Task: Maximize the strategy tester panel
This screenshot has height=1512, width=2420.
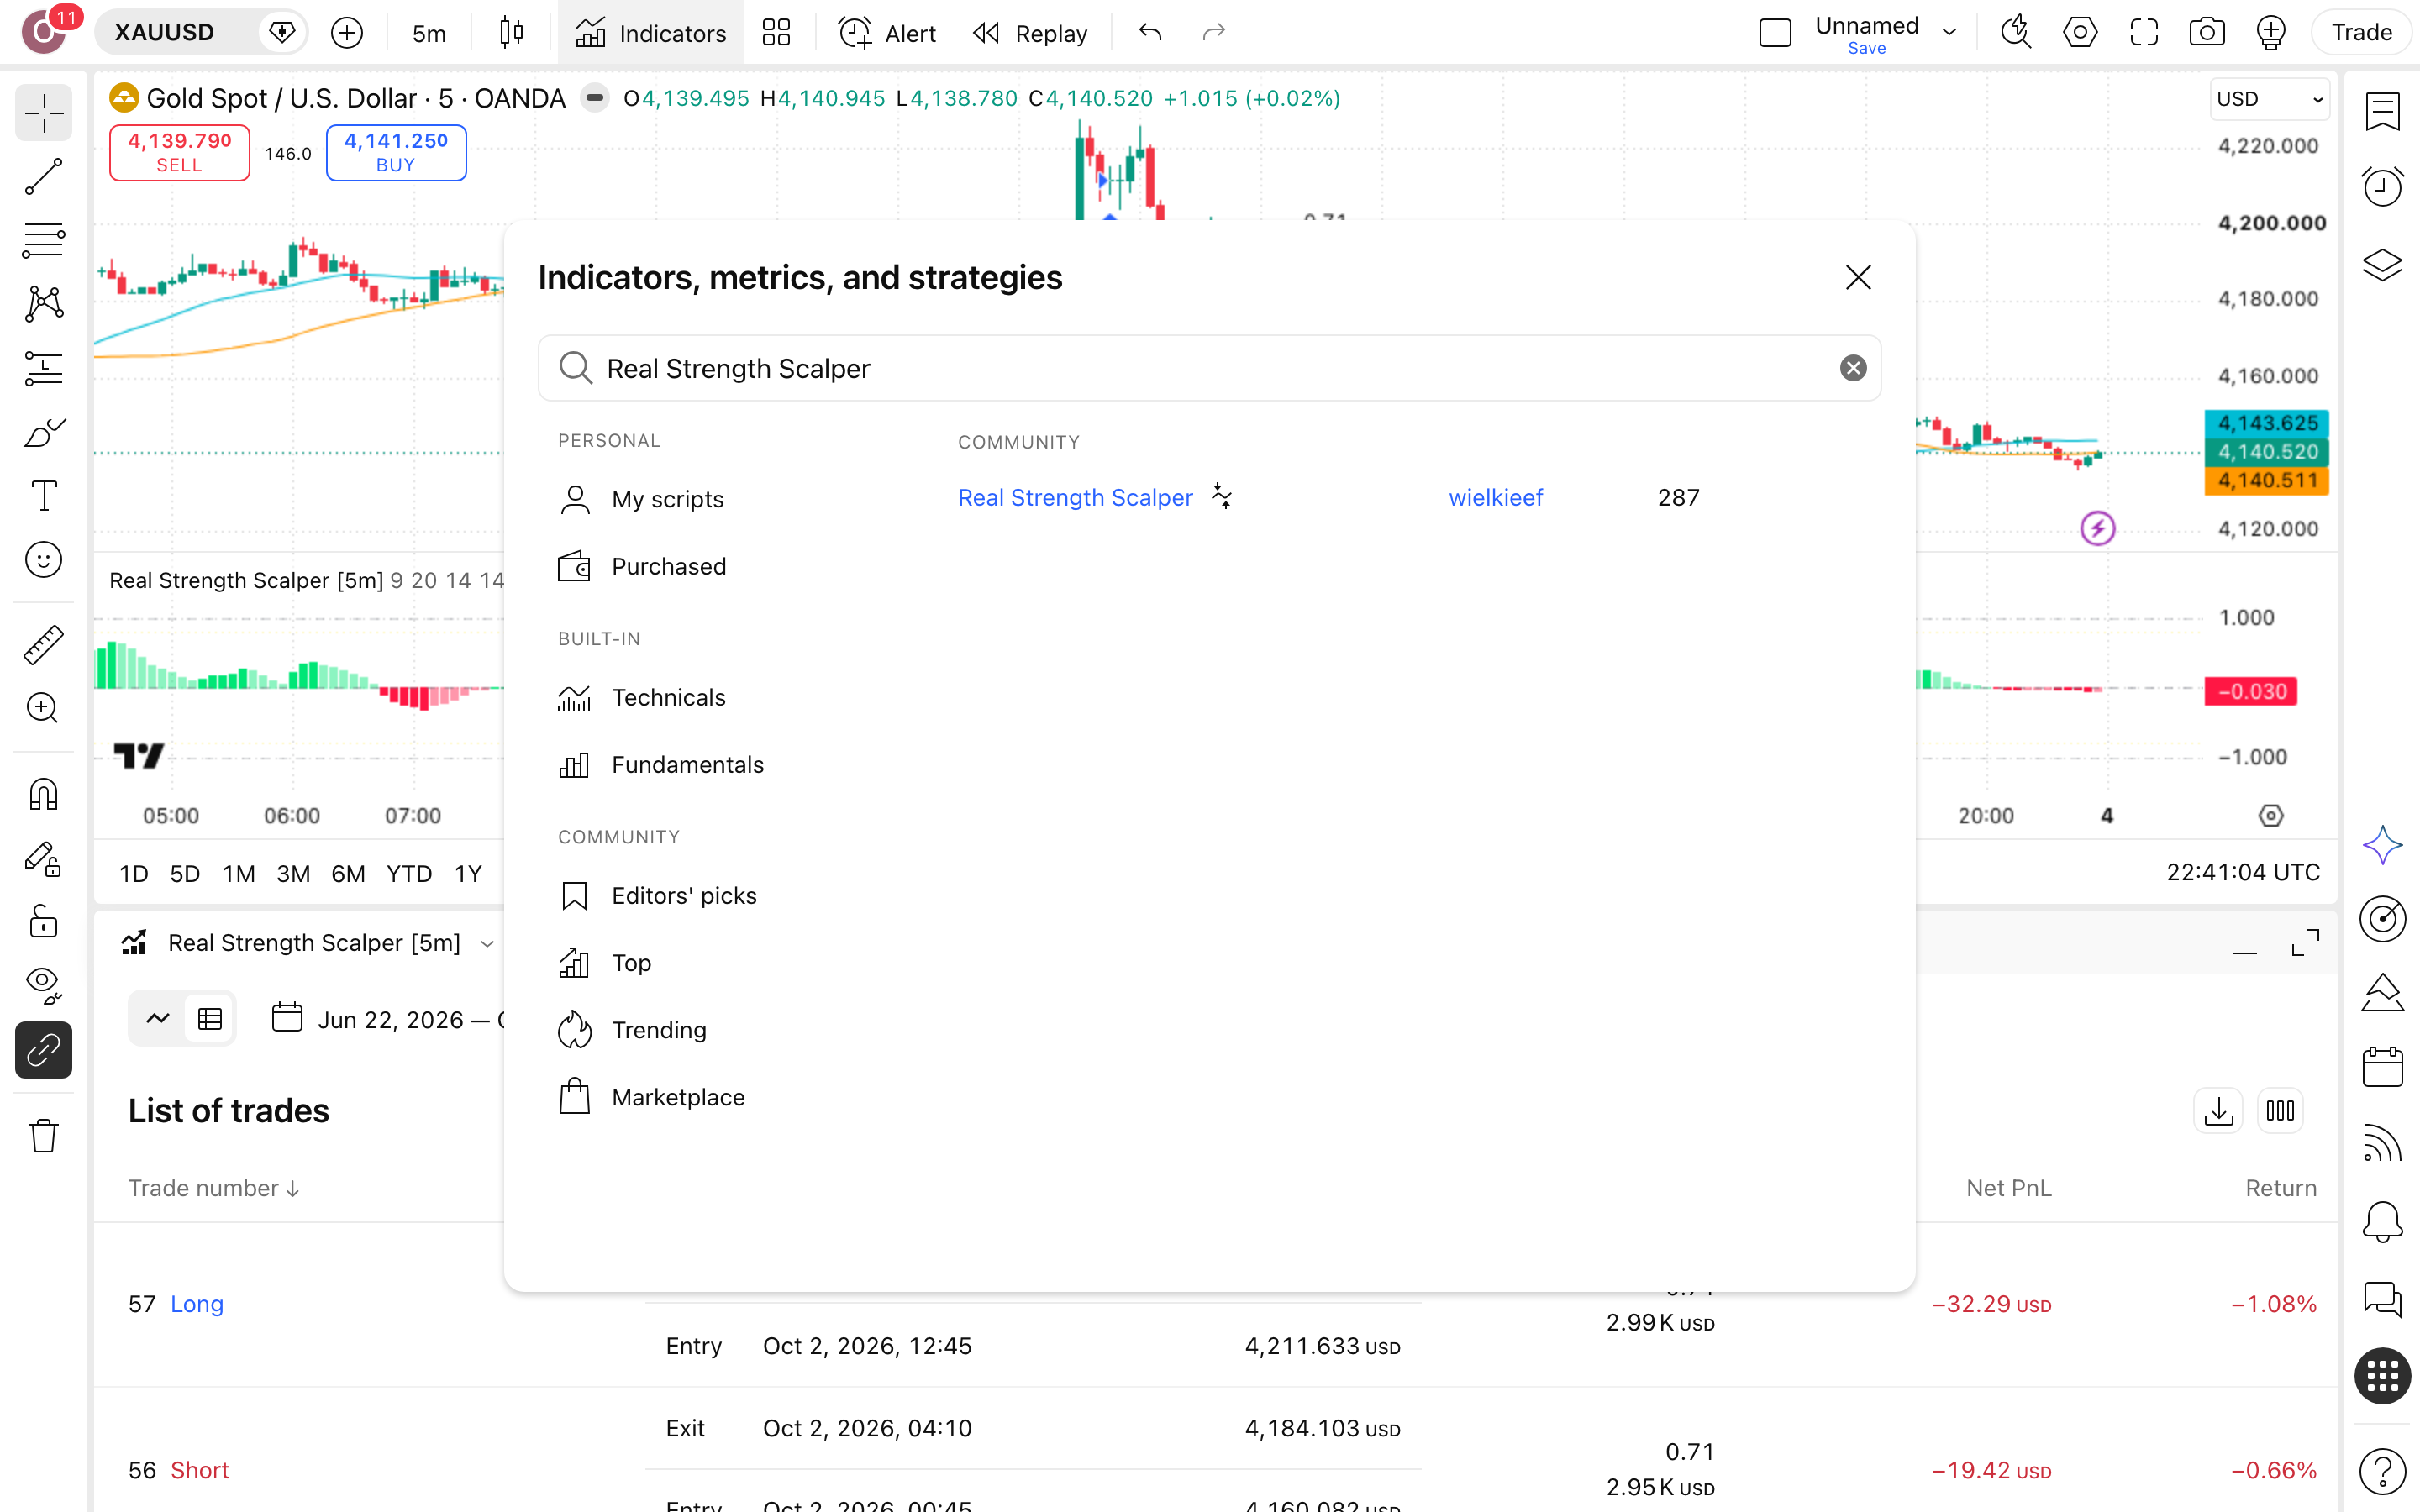Action: [2305, 943]
